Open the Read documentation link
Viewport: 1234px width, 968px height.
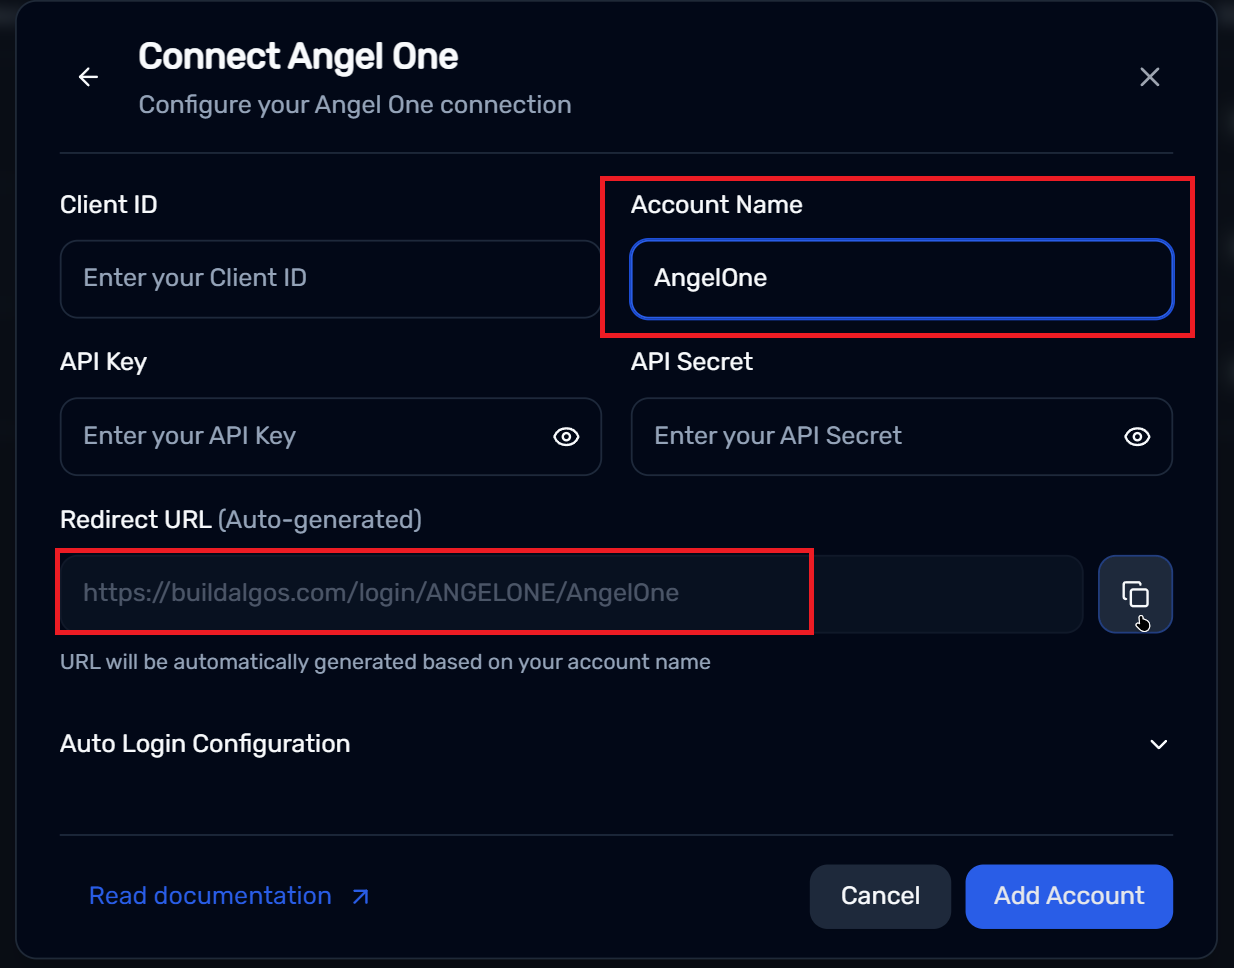tap(210, 896)
